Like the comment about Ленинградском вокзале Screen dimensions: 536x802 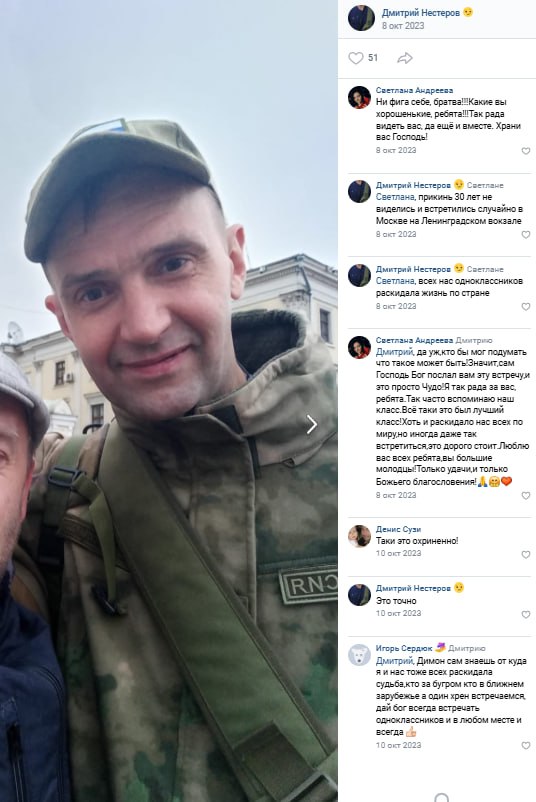[526, 235]
